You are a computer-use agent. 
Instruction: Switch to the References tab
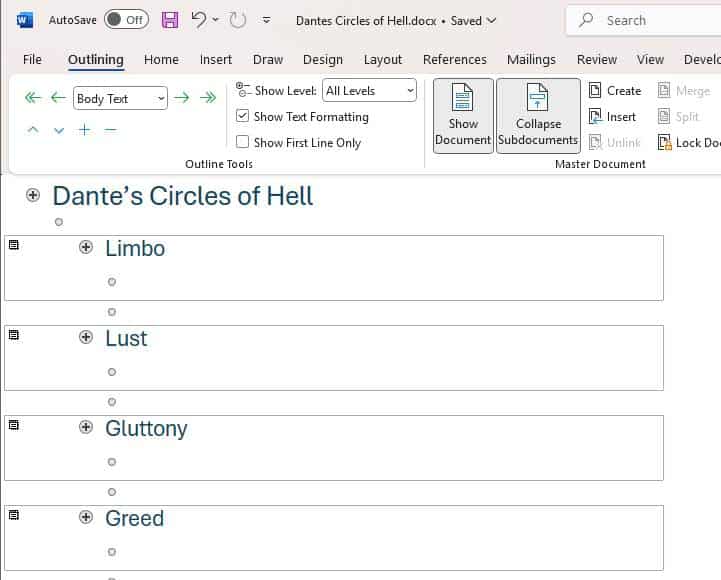454,60
